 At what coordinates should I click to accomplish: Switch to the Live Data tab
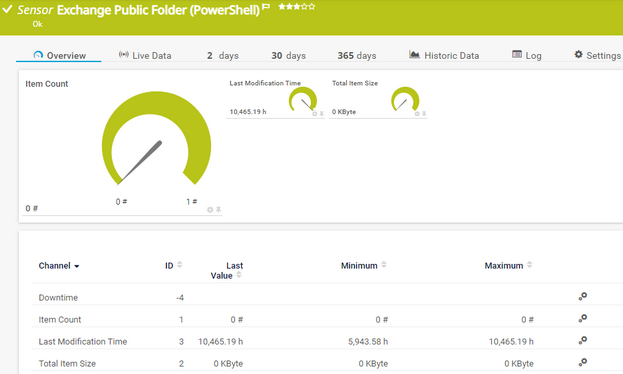click(145, 55)
